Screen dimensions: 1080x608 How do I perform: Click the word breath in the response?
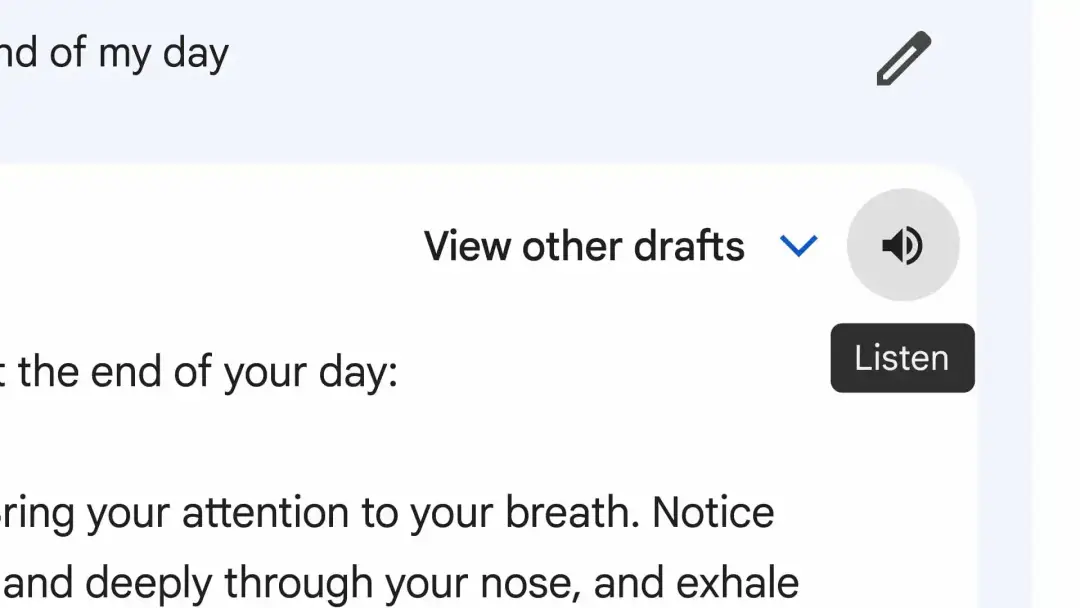point(572,512)
